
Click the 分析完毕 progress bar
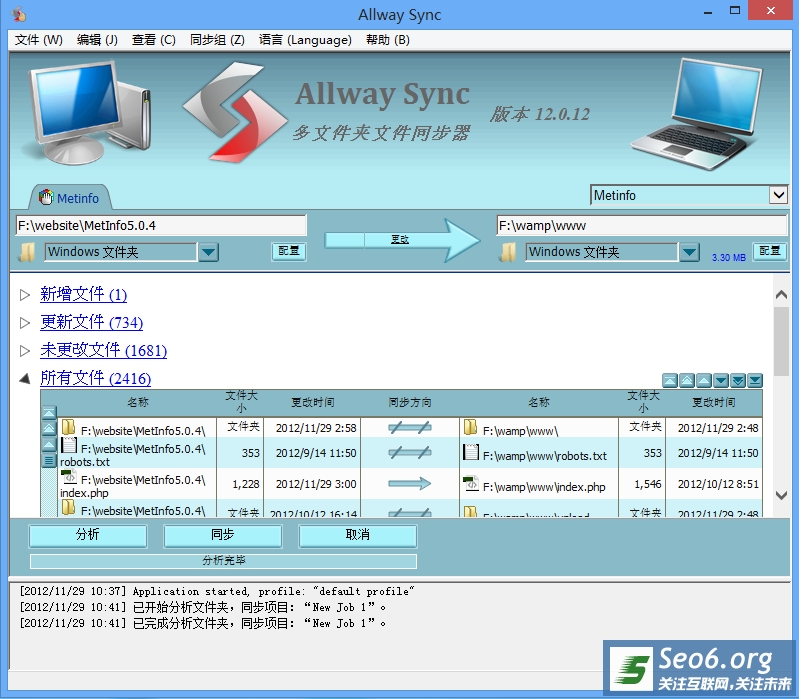[223, 561]
